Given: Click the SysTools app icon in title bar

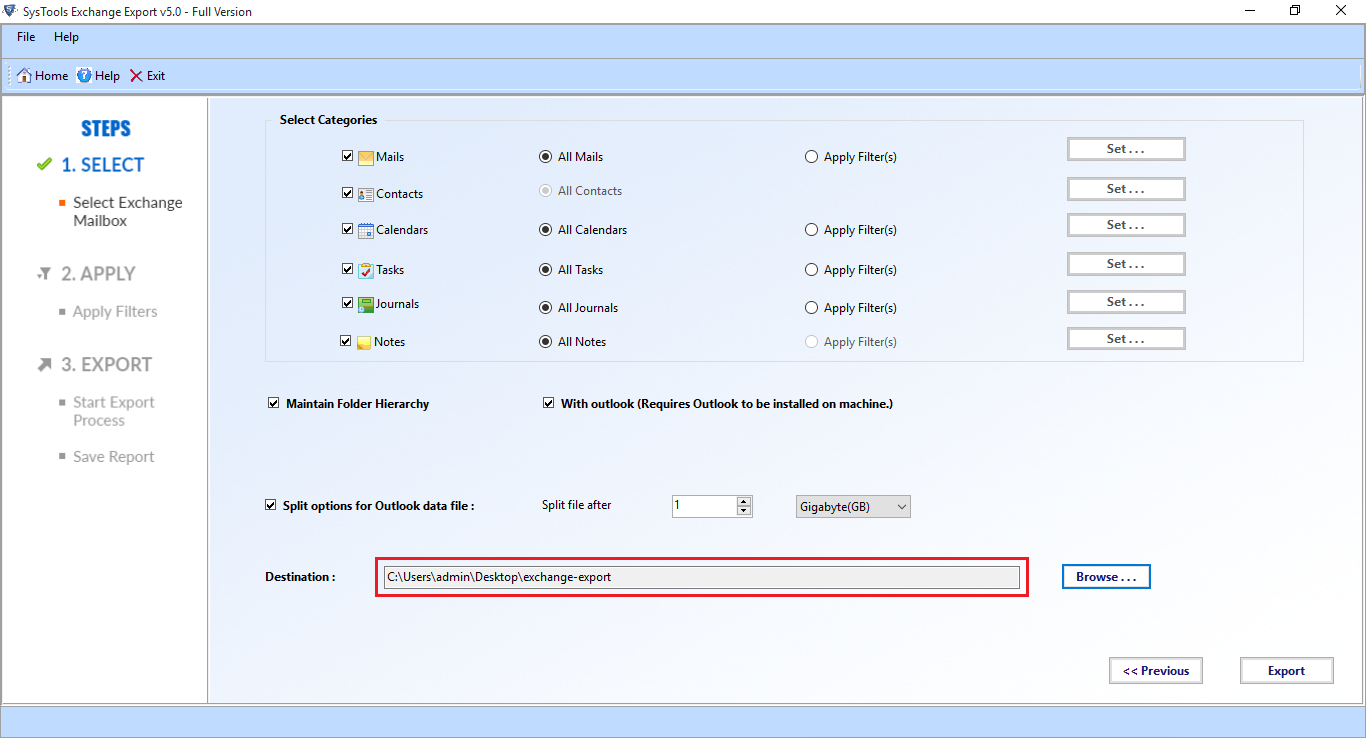Looking at the screenshot, I should [9, 11].
